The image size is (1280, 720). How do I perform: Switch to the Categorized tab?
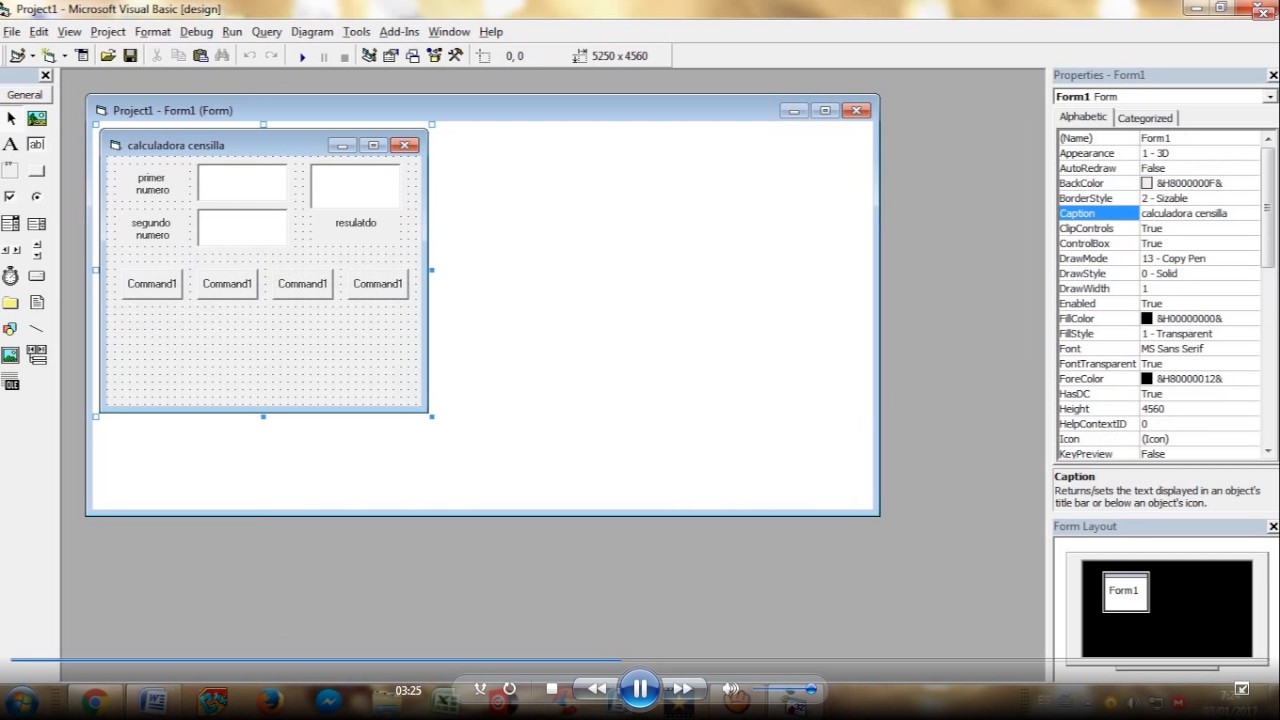[x=1145, y=118]
